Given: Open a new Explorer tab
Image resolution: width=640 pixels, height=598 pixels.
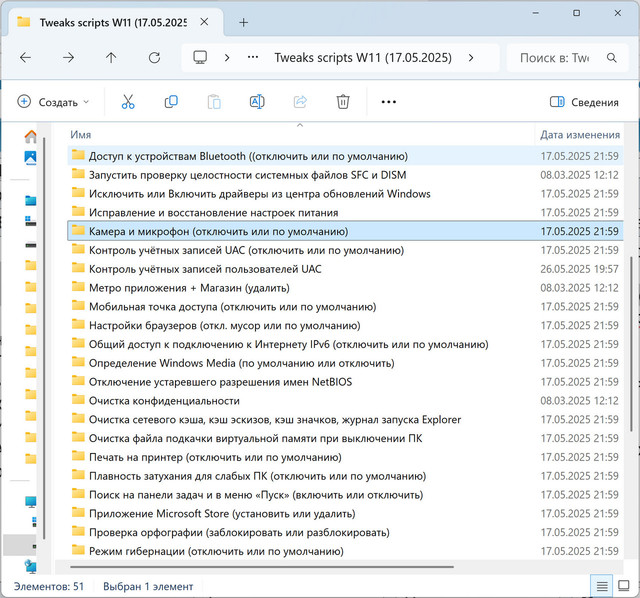Looking at the screenshot, I should coord(244,22).
